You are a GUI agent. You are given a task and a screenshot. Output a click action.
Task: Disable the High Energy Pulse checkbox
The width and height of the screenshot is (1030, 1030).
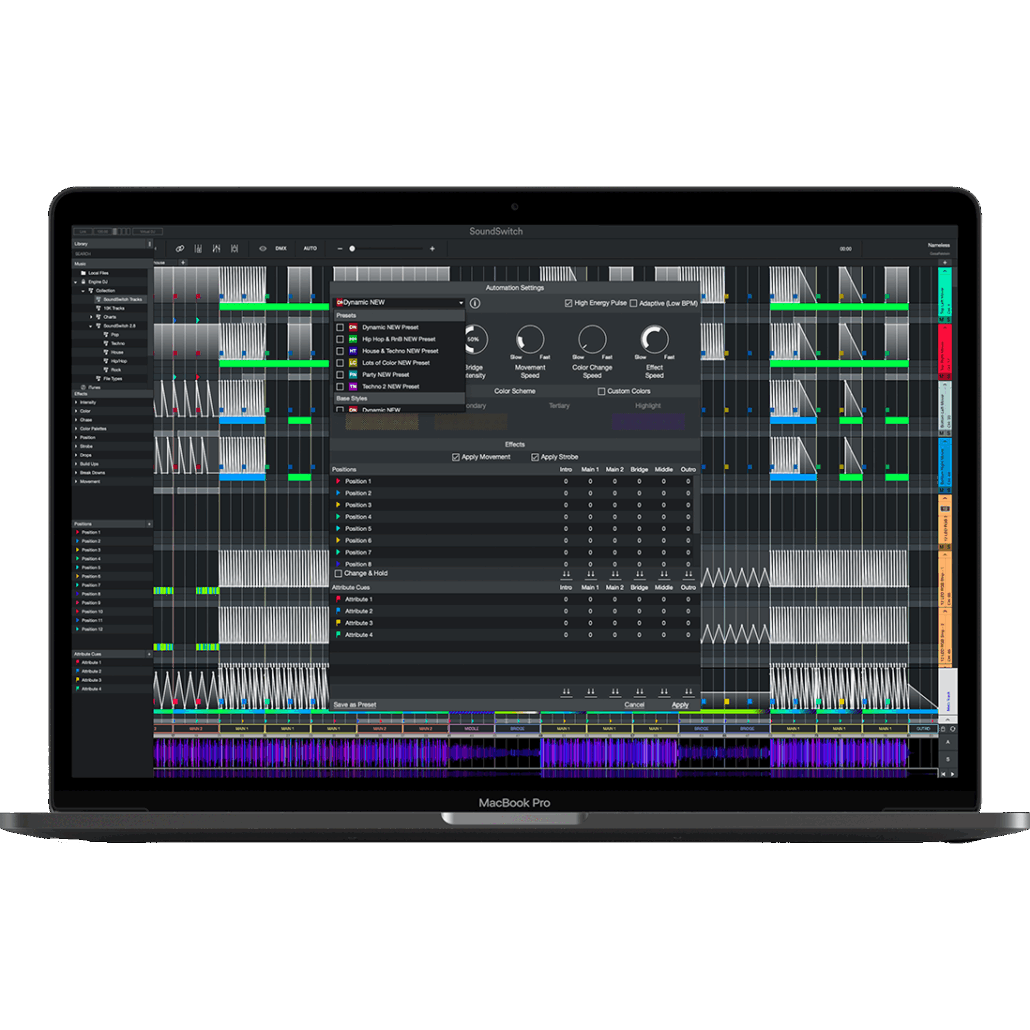click(568, 303)
